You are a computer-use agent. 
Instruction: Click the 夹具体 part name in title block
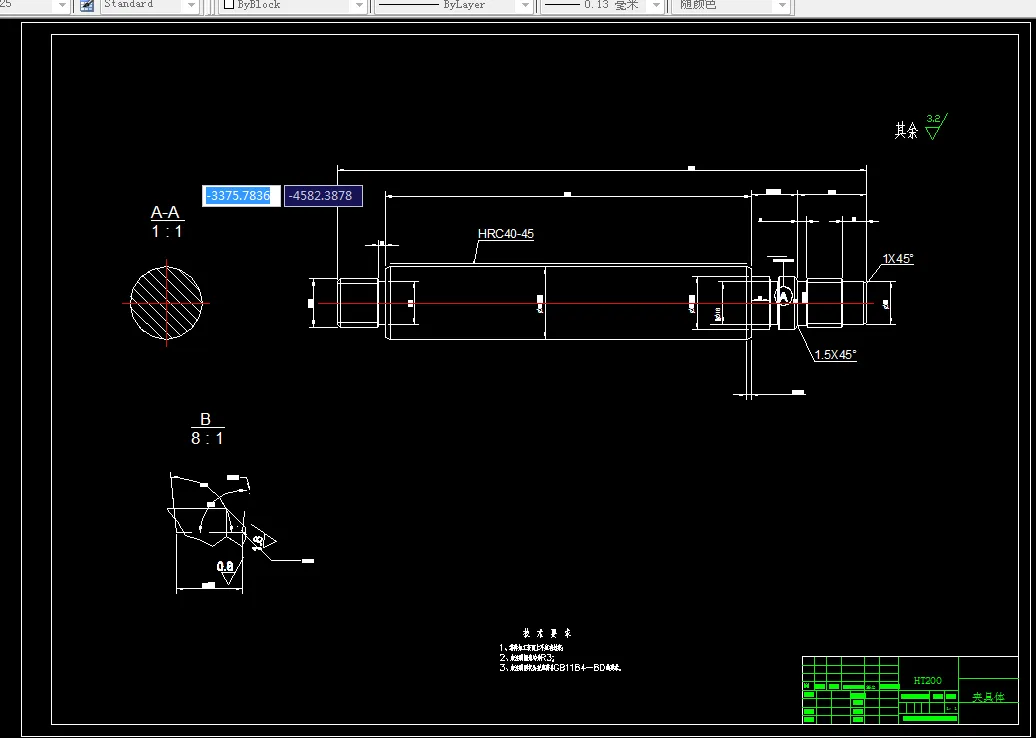pos(988,697)
